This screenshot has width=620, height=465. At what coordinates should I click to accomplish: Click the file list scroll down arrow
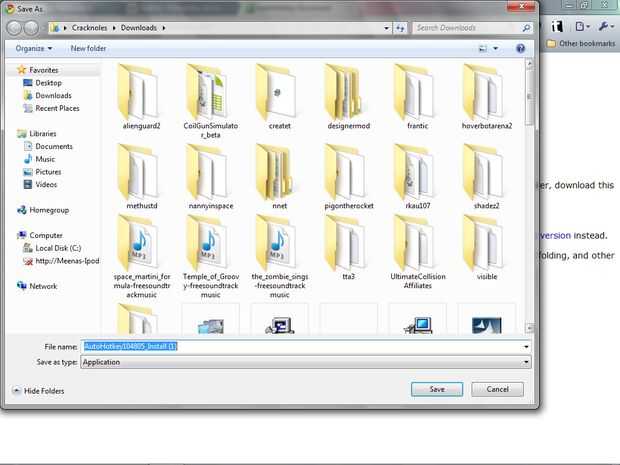coord(529,327)
